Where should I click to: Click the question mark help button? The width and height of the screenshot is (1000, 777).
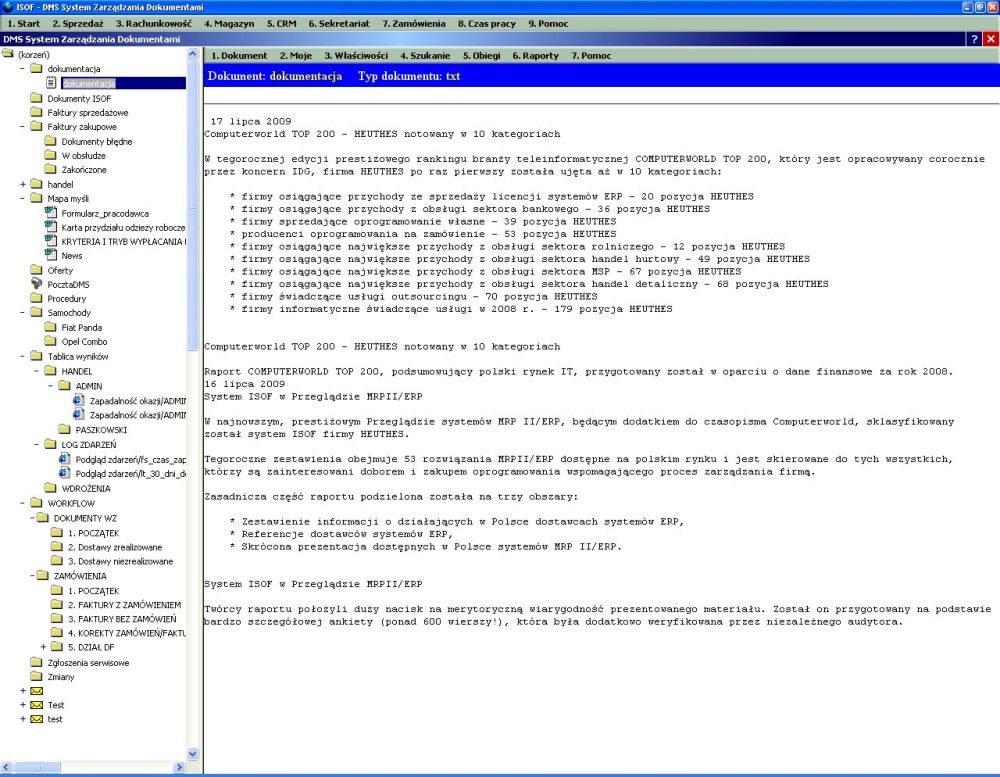point(974,39)
